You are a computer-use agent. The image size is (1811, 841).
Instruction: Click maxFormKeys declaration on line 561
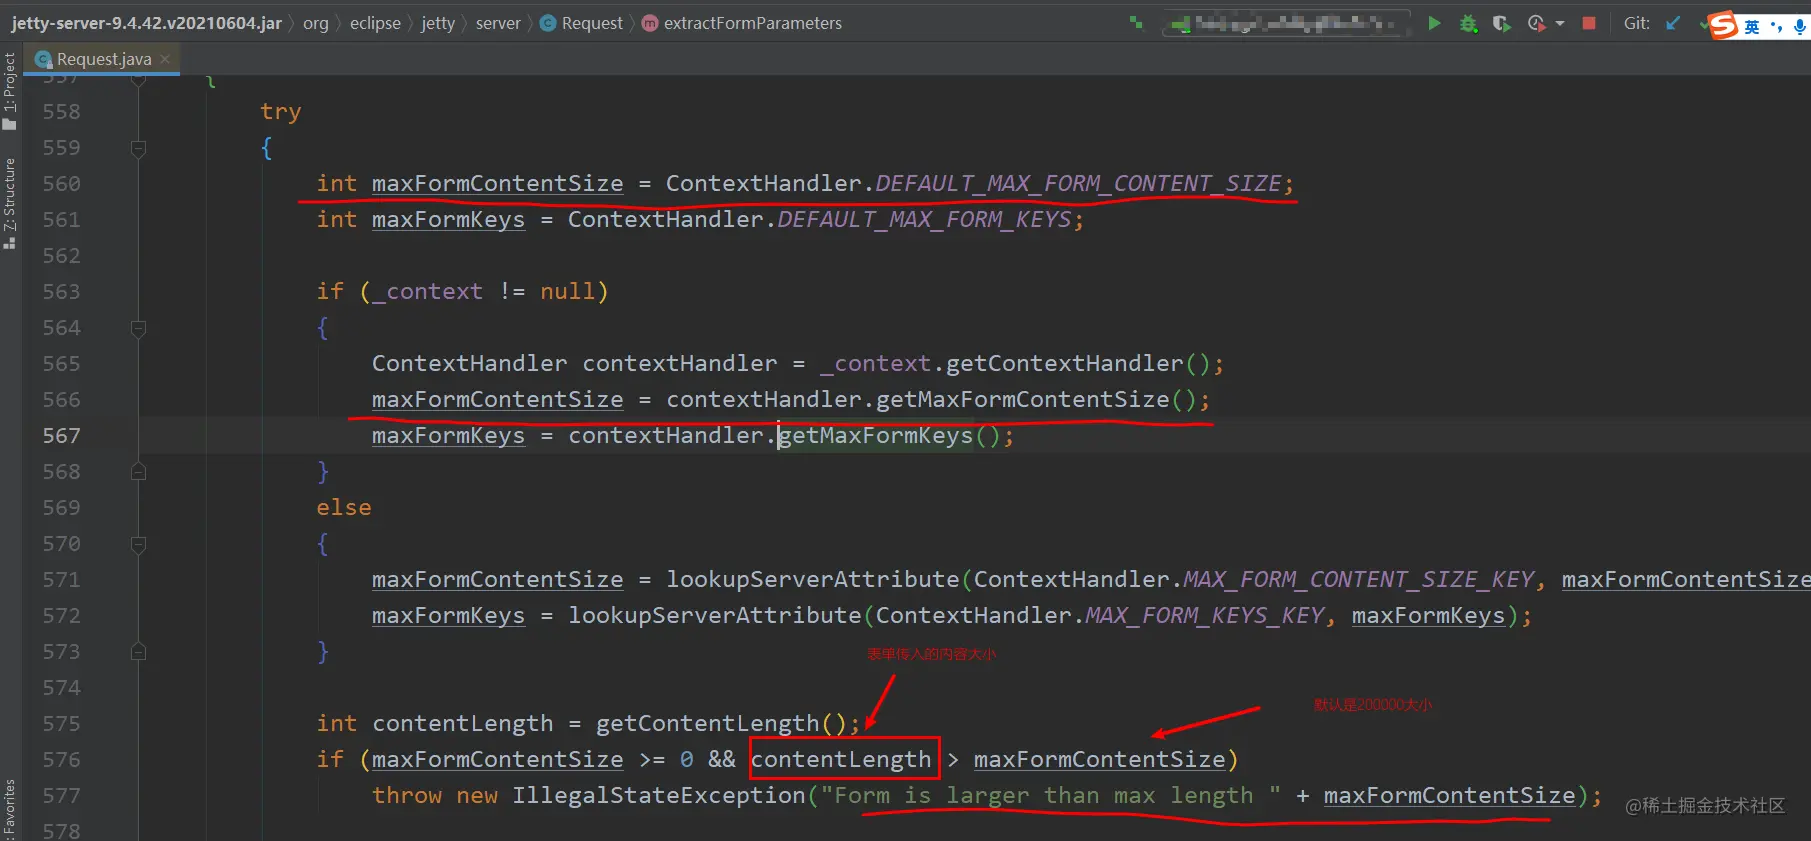pos(448,220)
